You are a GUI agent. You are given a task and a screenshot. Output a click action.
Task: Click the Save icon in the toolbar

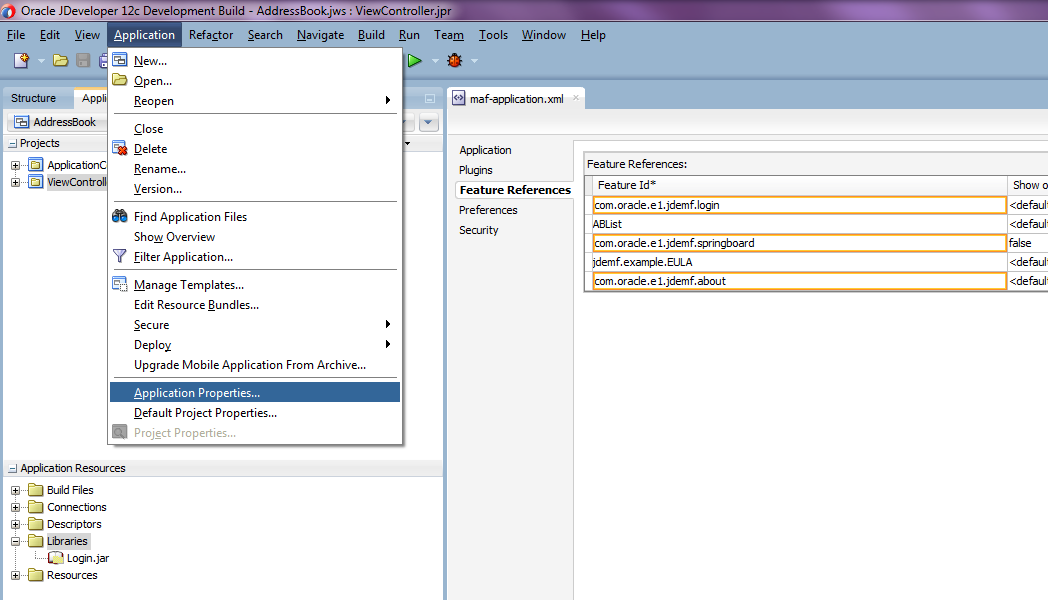point(82,60)
